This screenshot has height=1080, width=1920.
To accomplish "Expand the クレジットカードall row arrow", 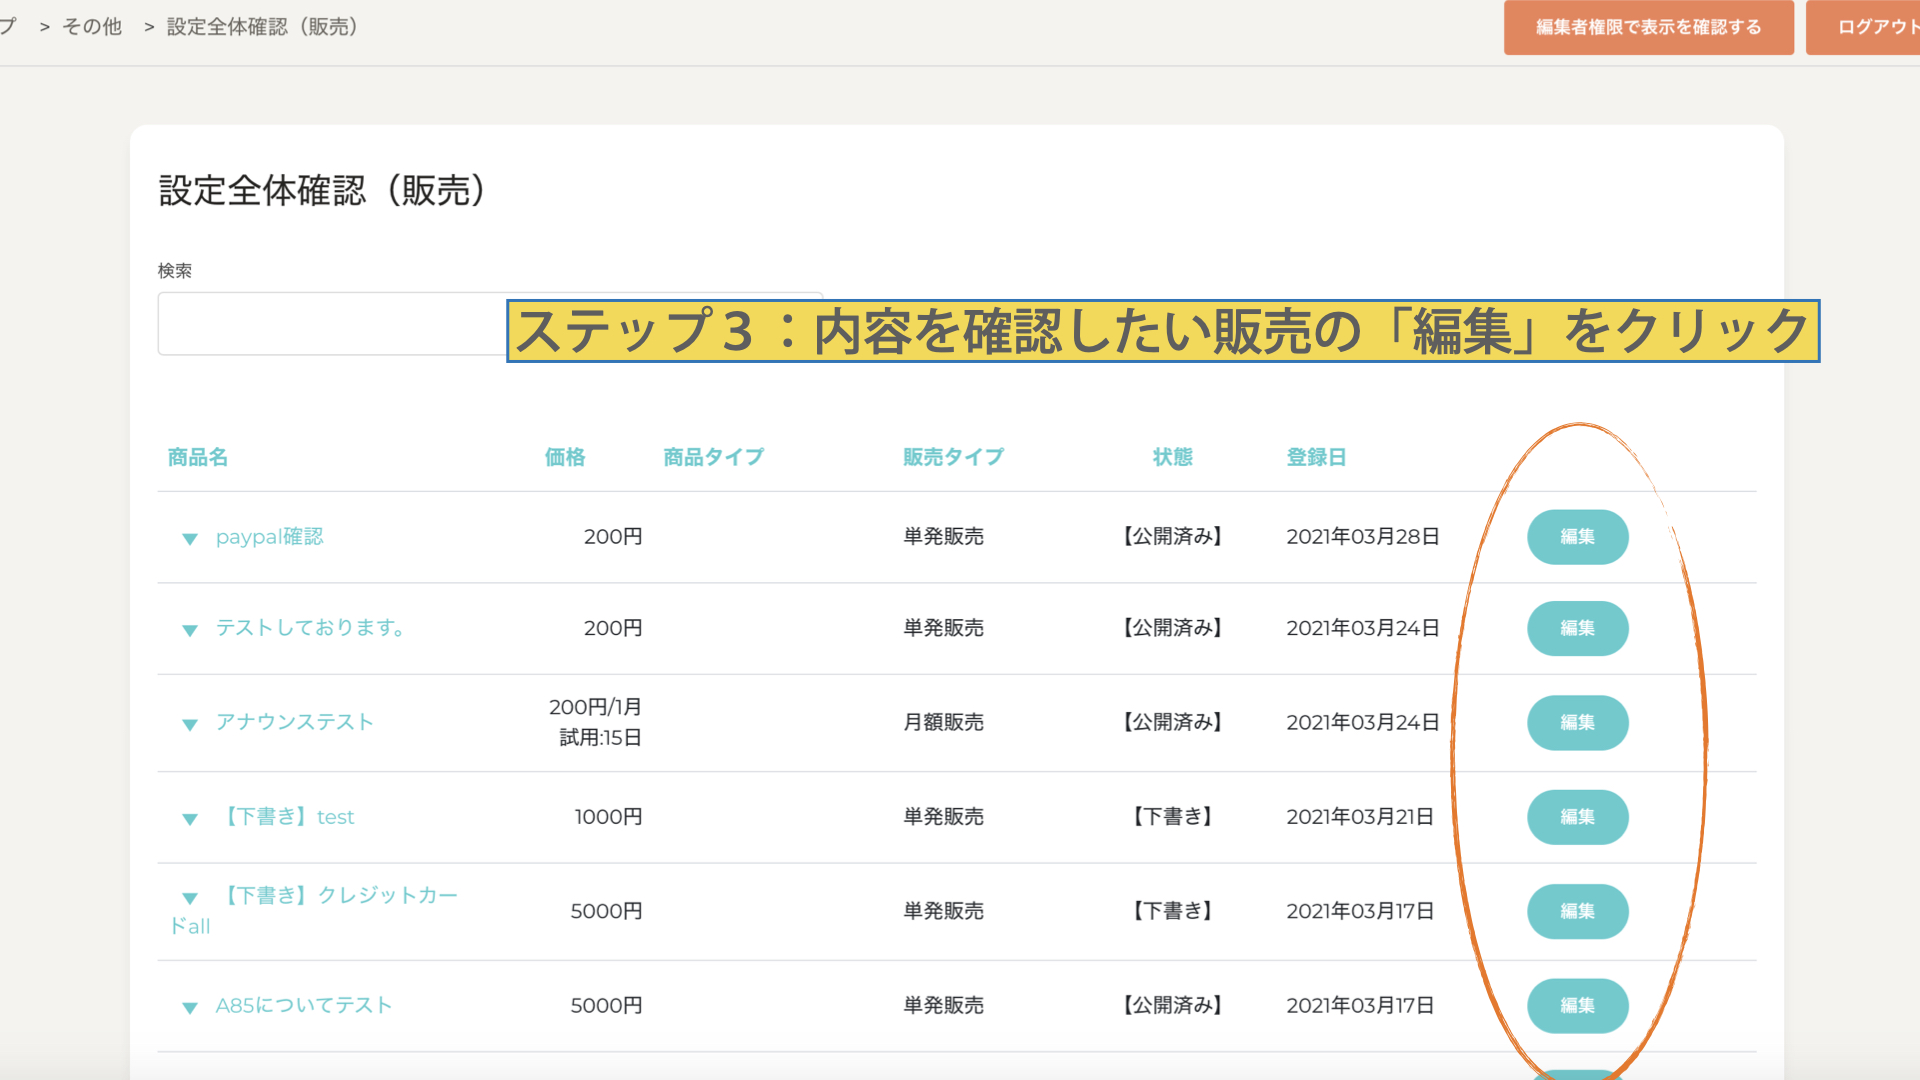I will click(x=189, y=898).
